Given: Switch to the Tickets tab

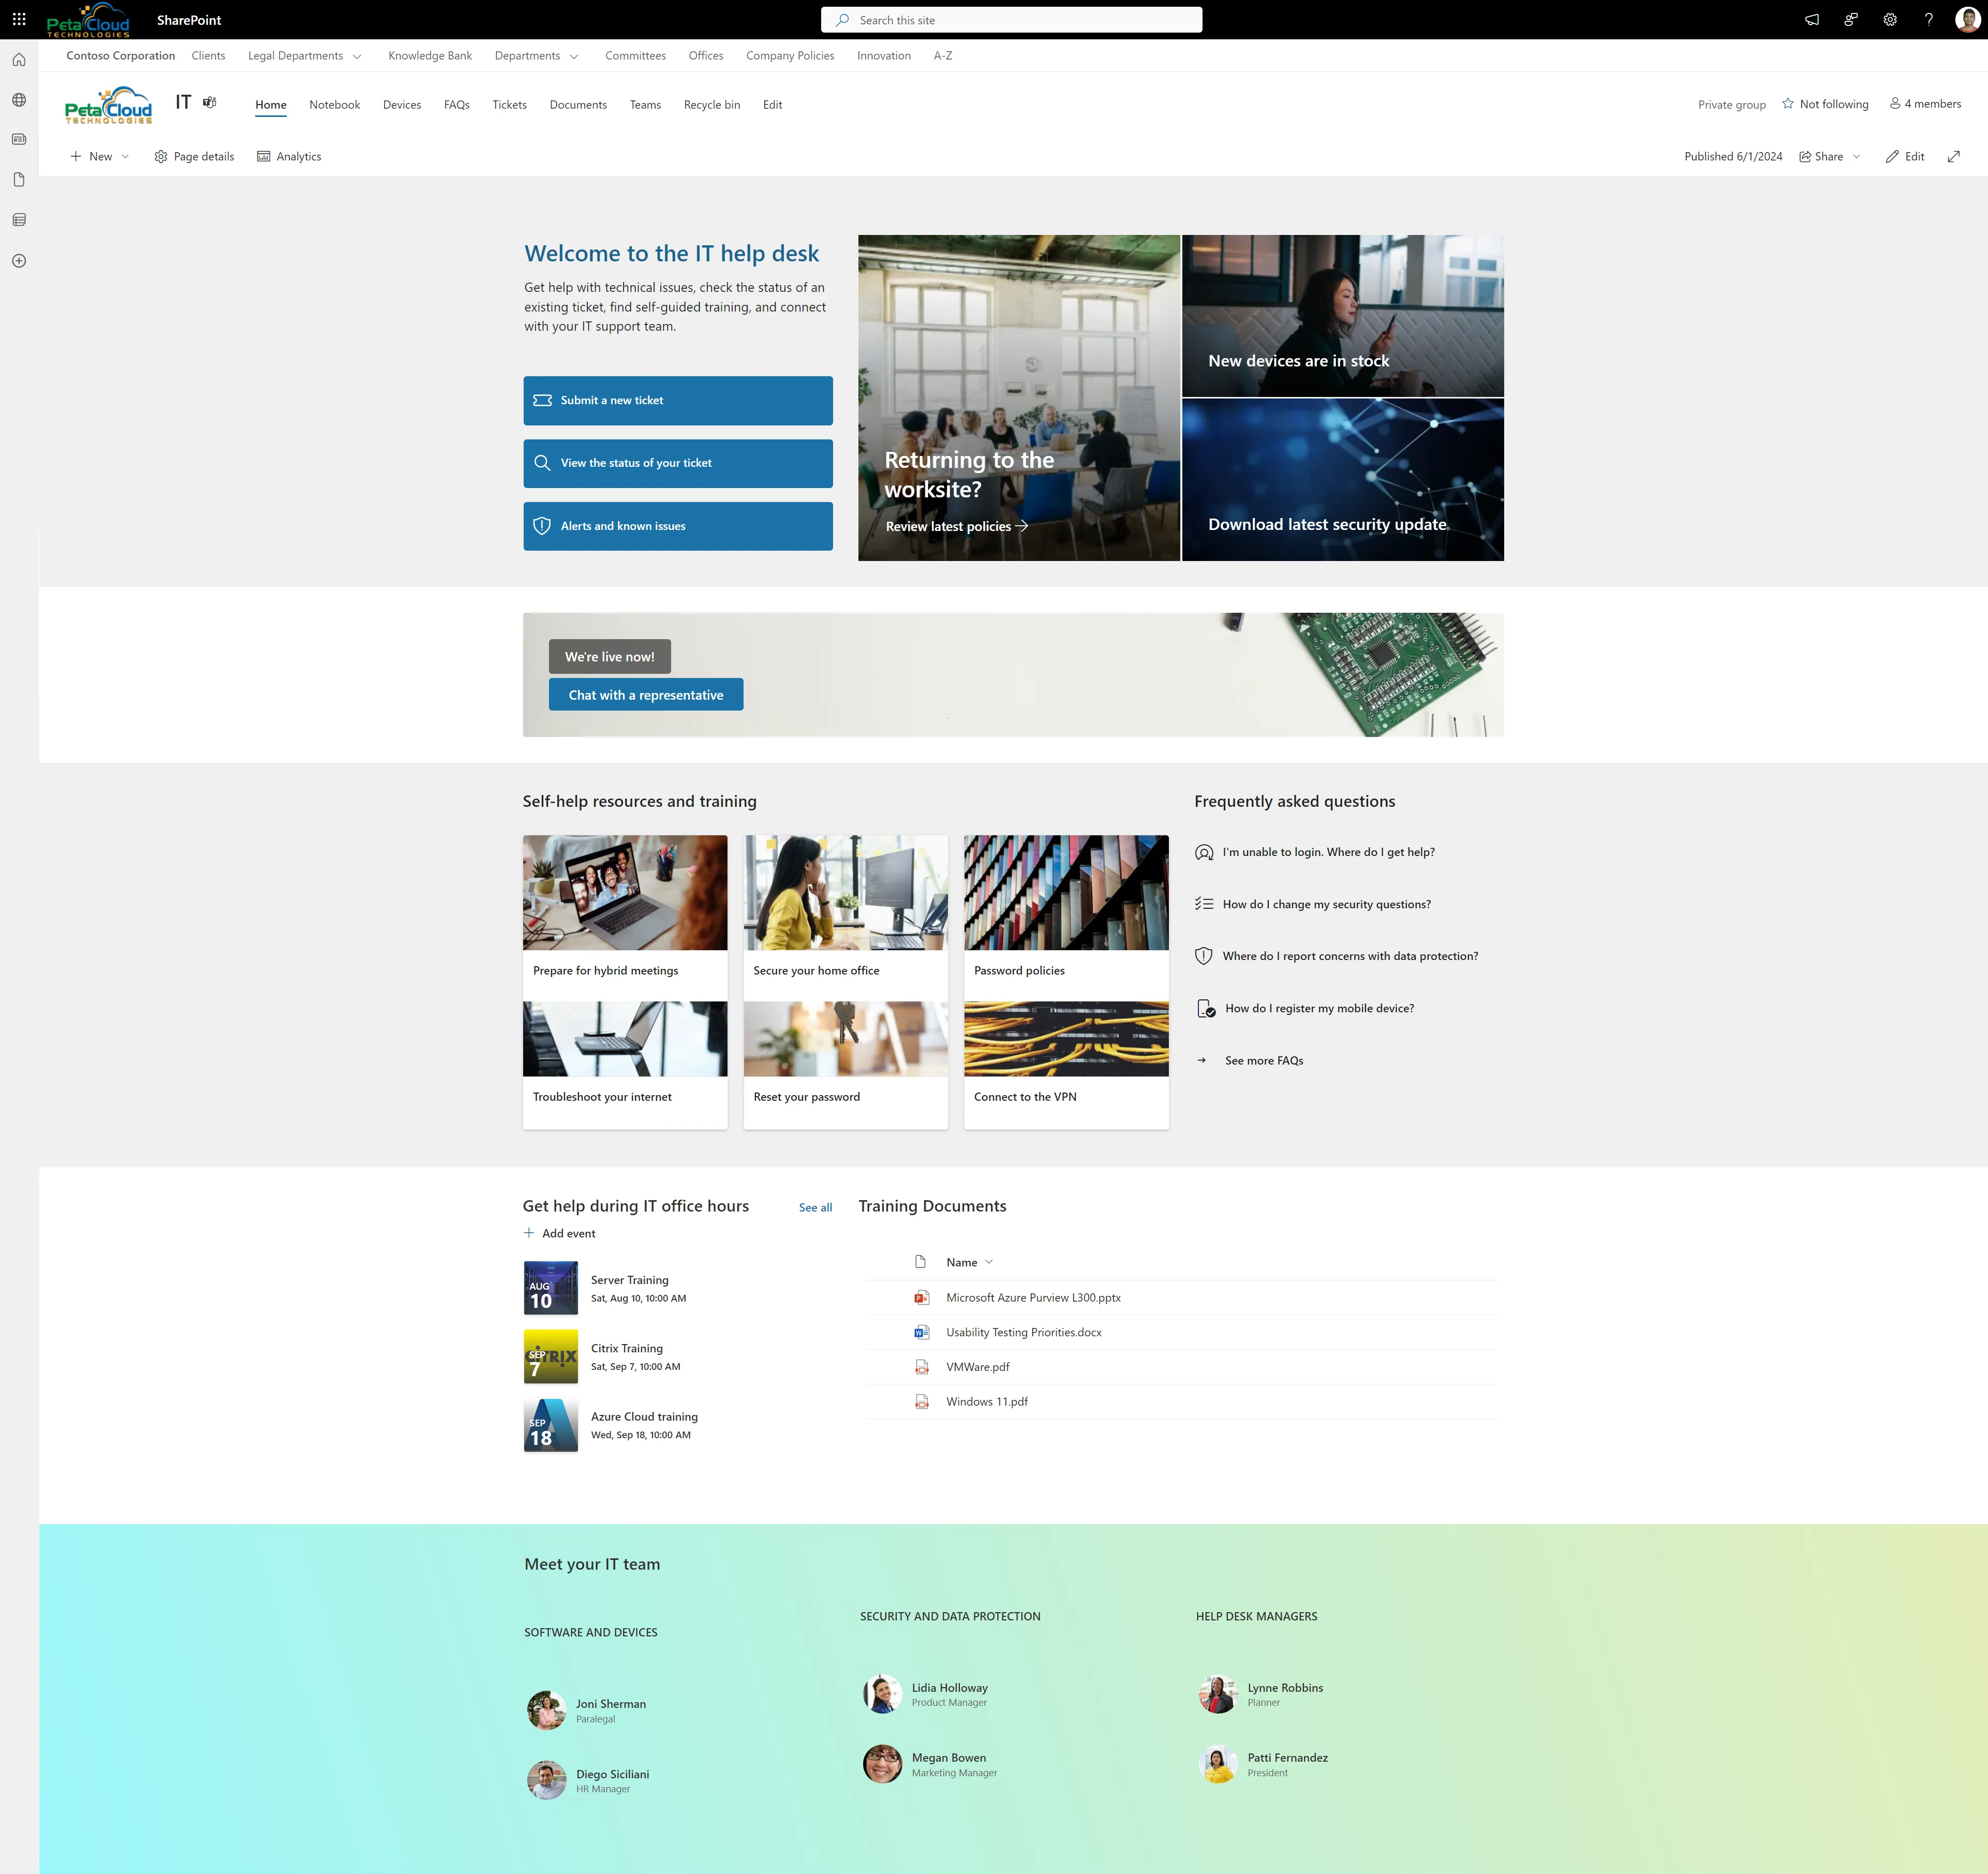Looking at the screenshot, I should point(509,104).
